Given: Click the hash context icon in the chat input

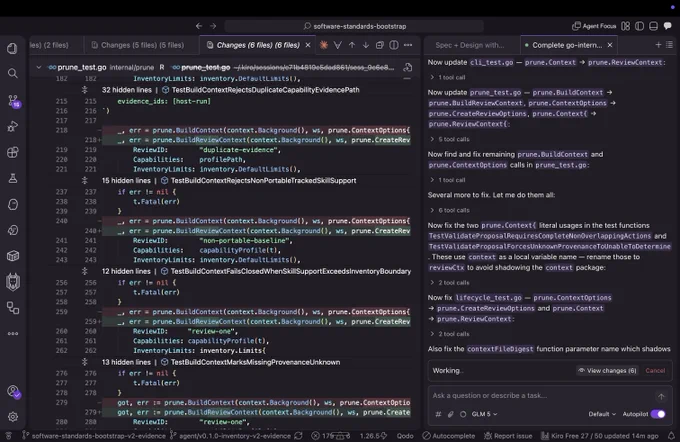Looking at the screenshot, I should [438, 414].
